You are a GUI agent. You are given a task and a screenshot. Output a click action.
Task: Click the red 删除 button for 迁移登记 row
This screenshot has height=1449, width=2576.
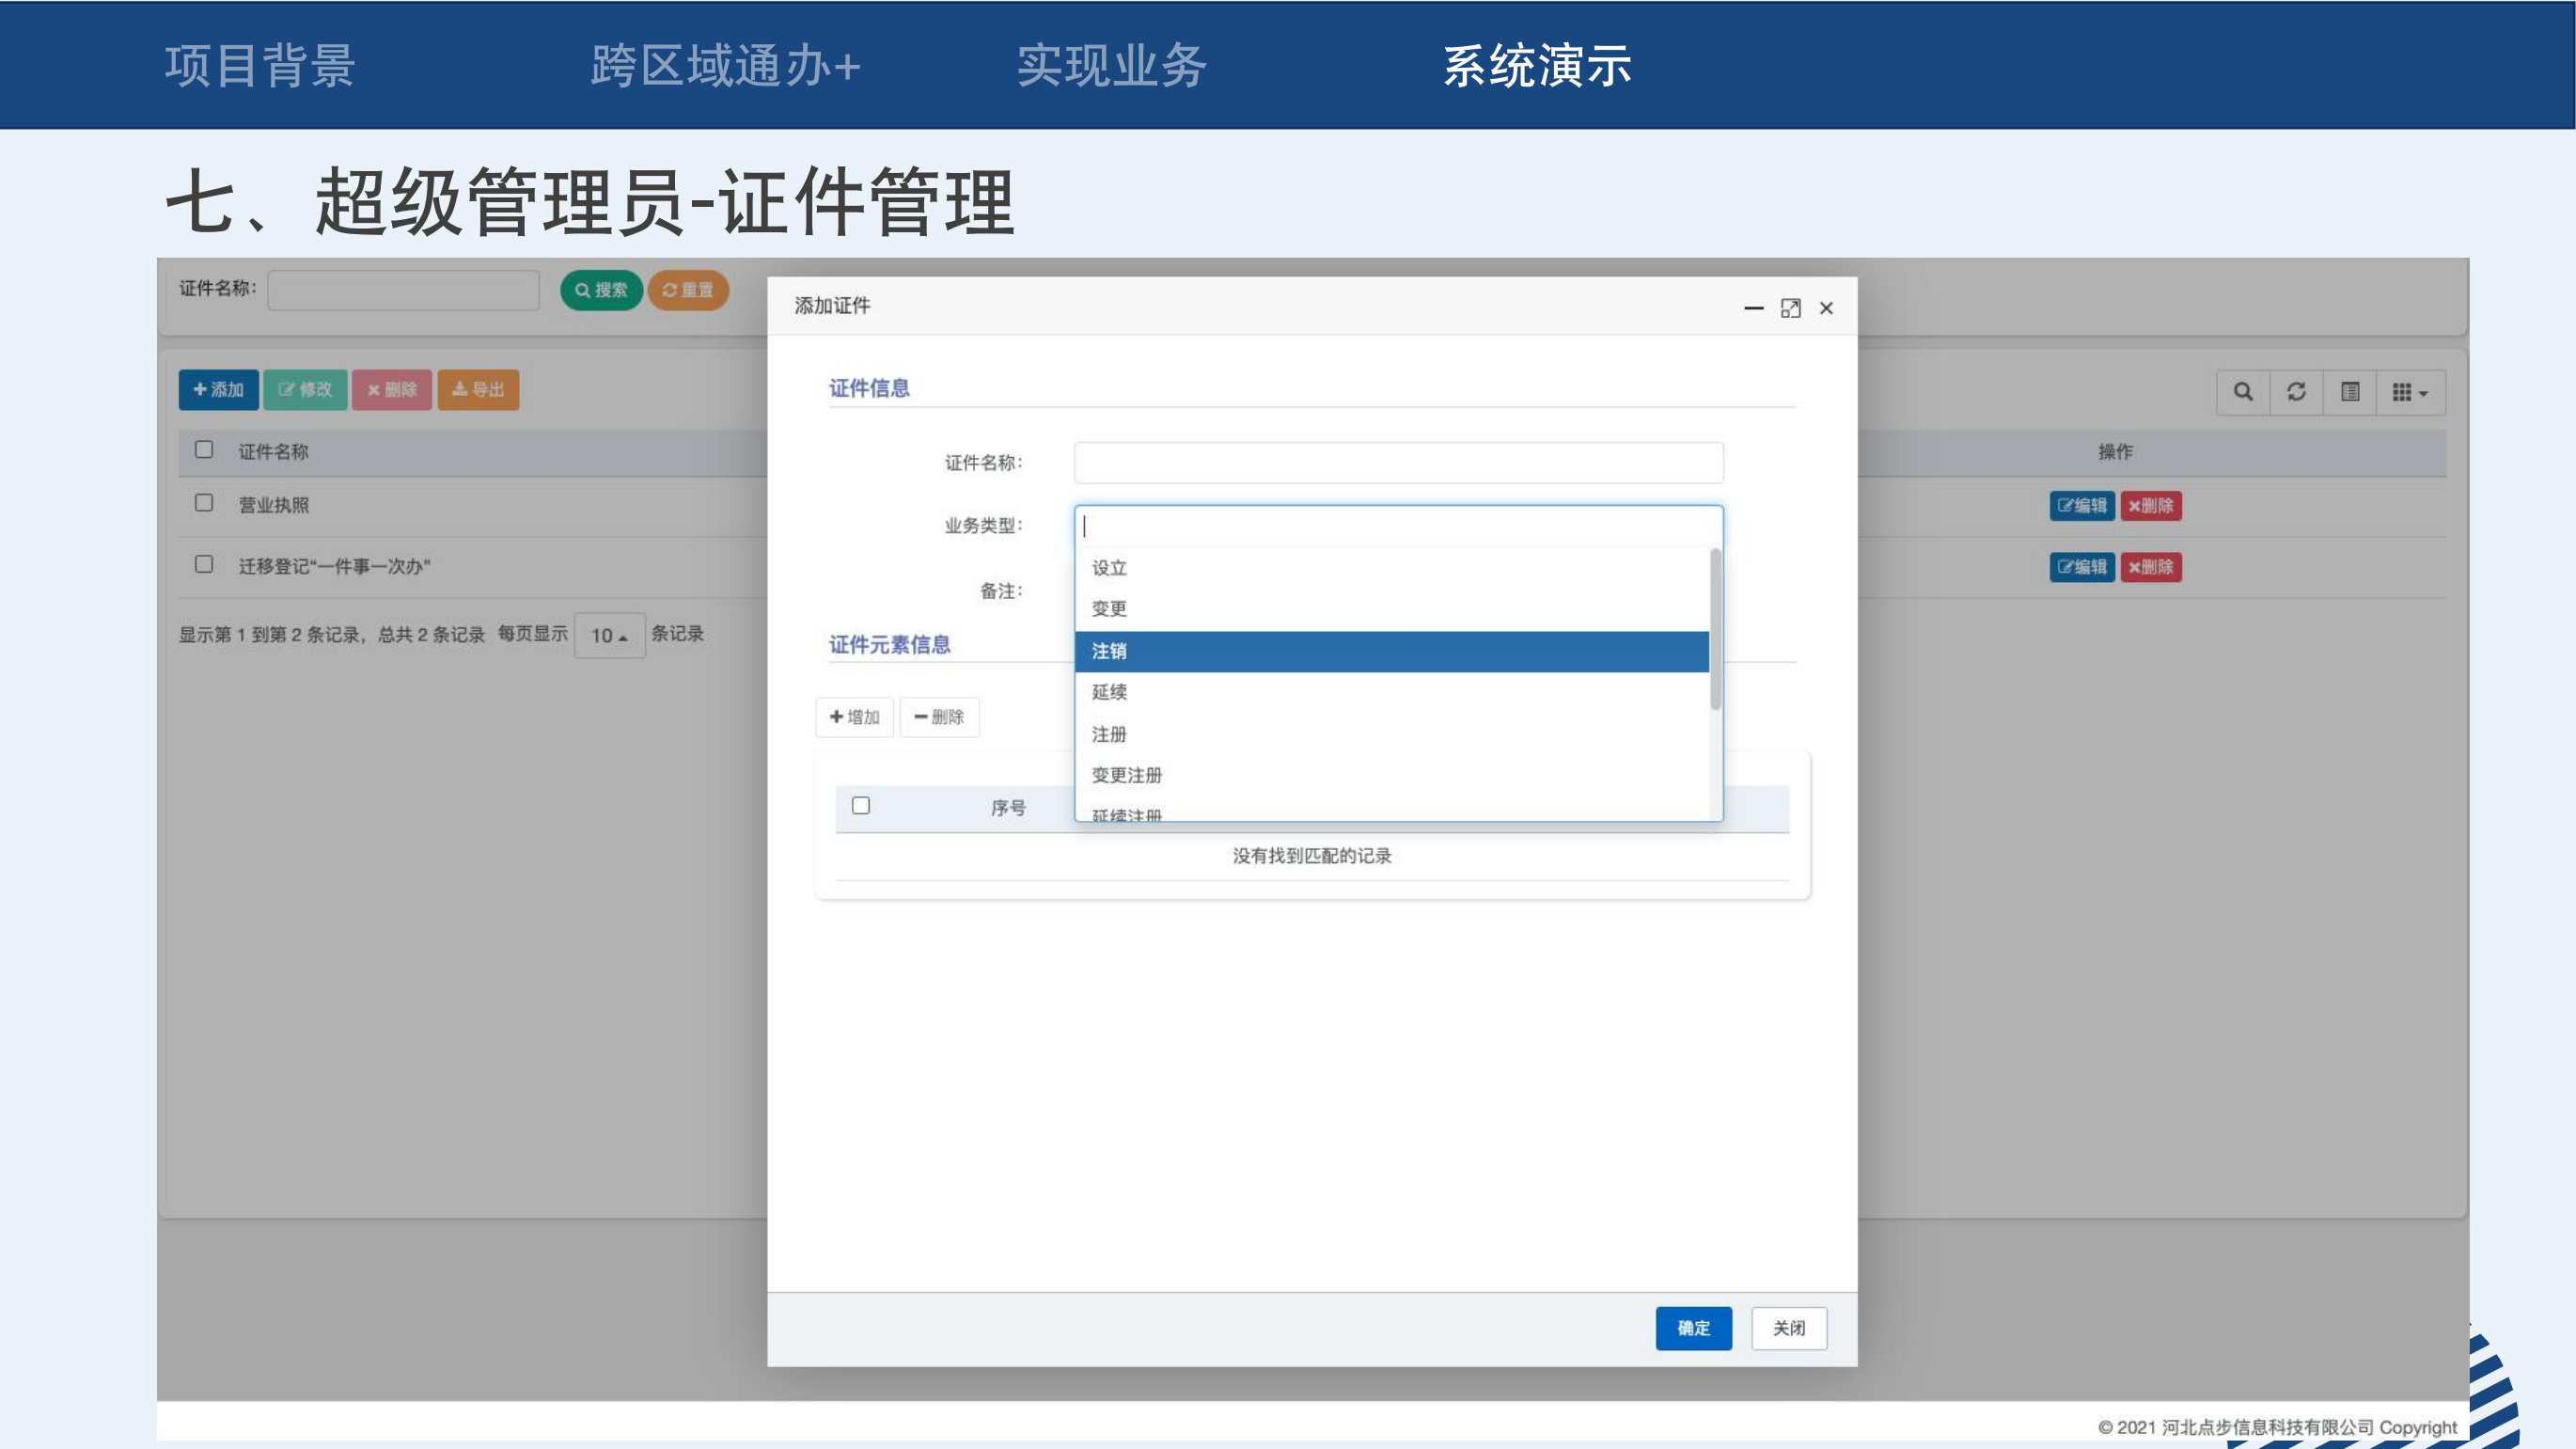(2151, 567)
